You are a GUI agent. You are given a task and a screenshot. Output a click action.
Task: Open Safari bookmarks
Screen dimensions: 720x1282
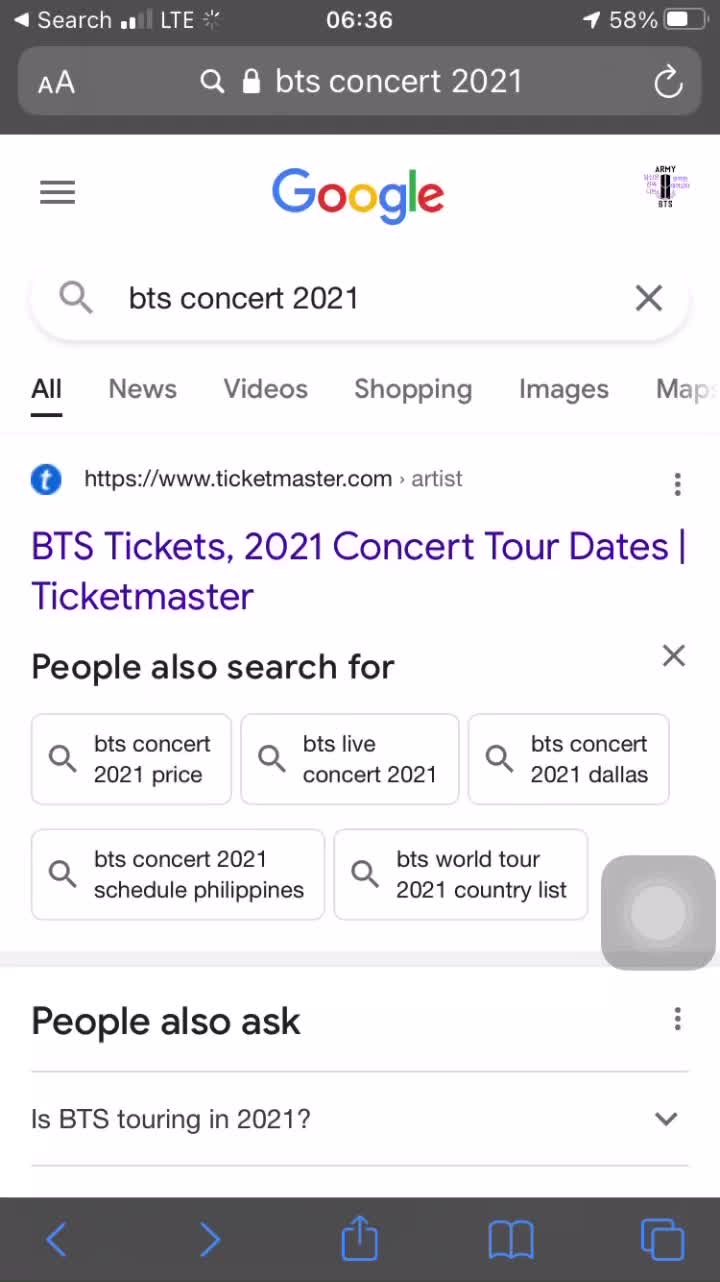click(511, 1240)
